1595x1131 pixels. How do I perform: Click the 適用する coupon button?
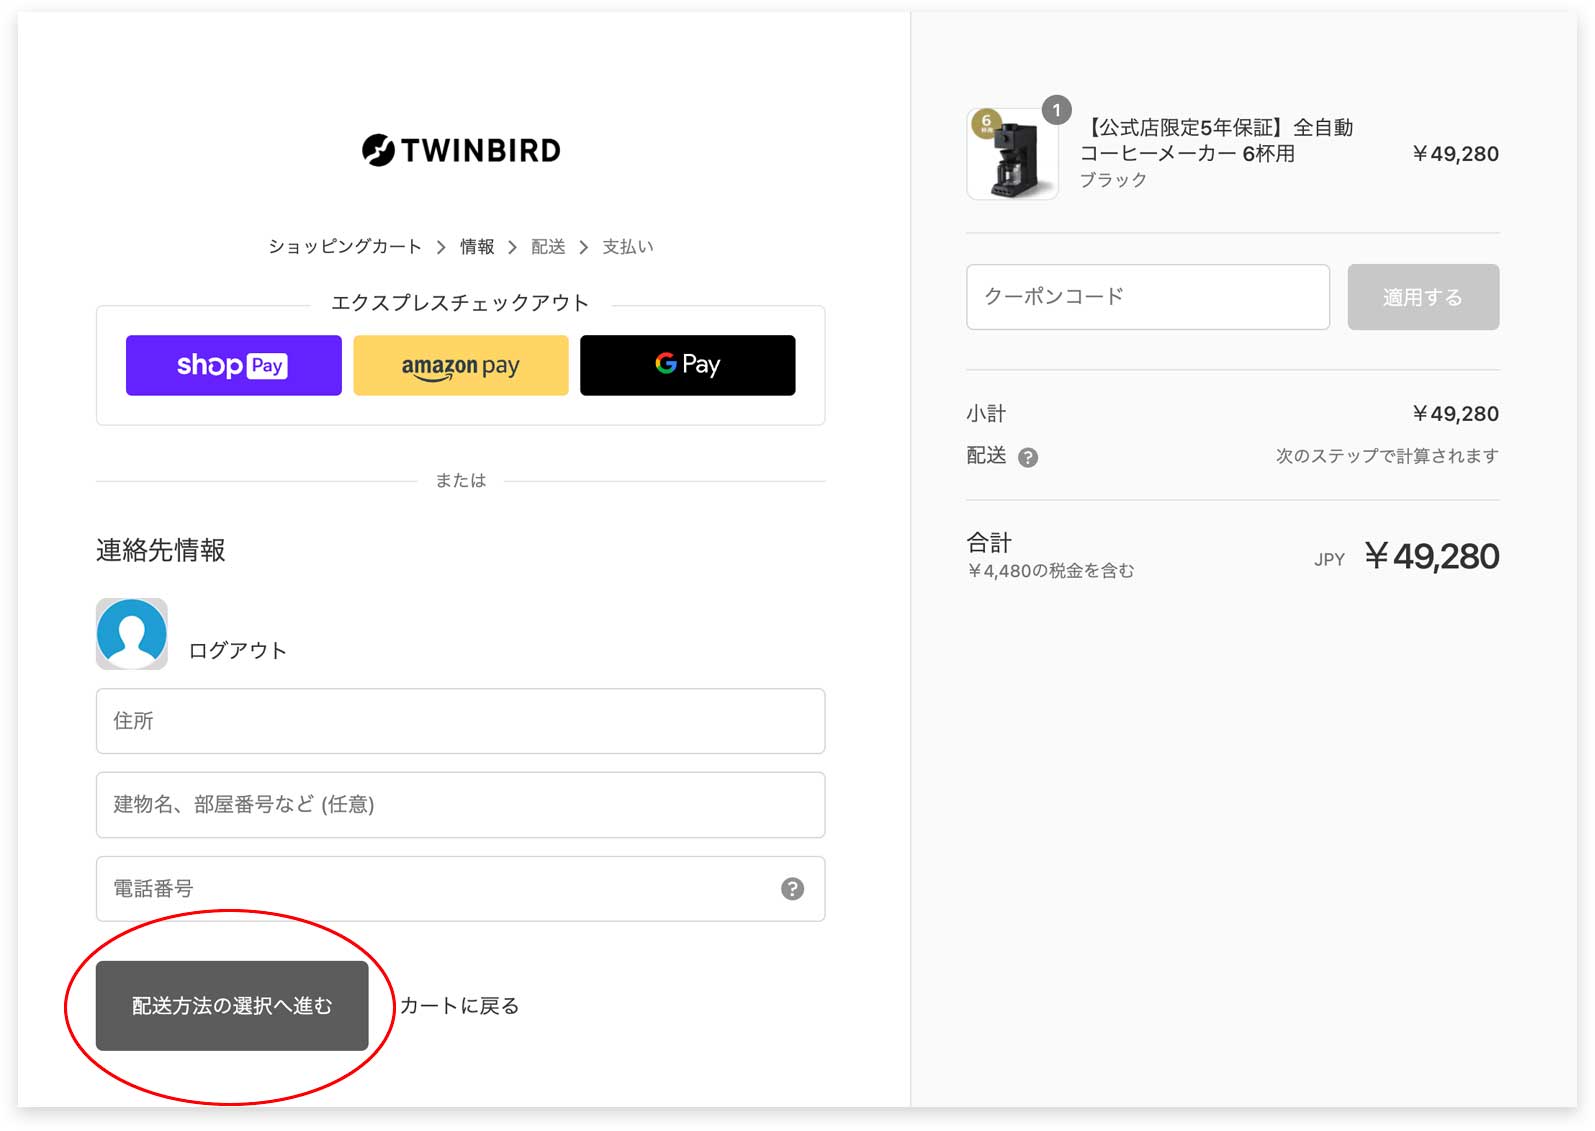coord(1423,297)
